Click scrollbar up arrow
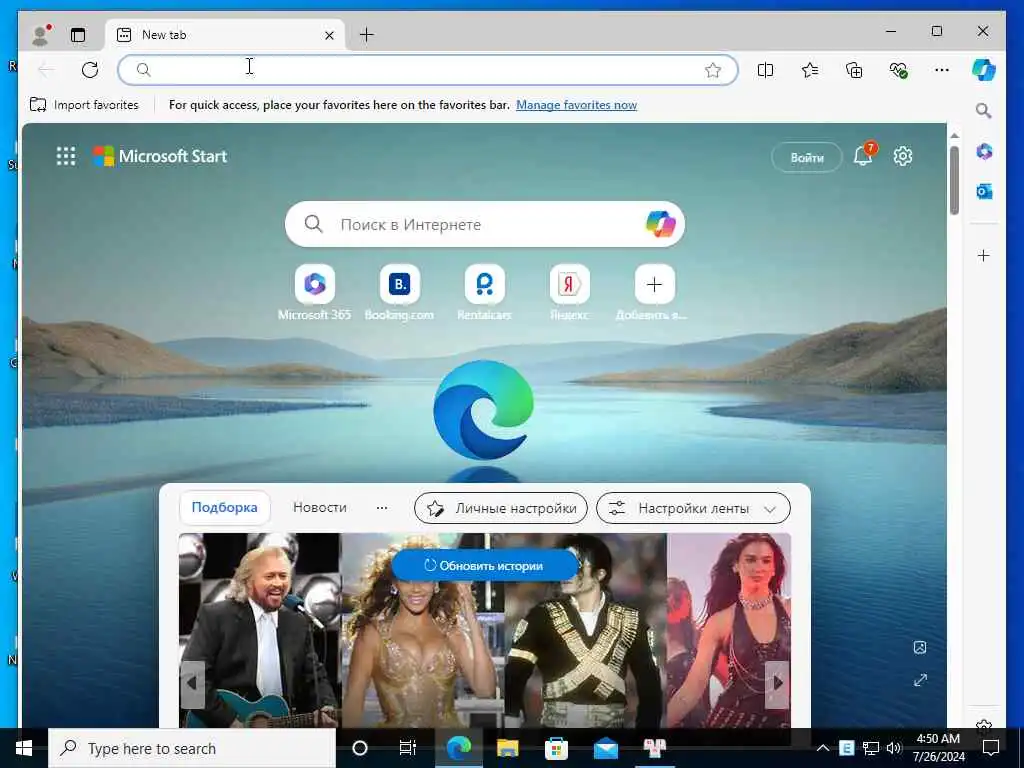This screenshot has height=768, width=1024. coord(954,135)
